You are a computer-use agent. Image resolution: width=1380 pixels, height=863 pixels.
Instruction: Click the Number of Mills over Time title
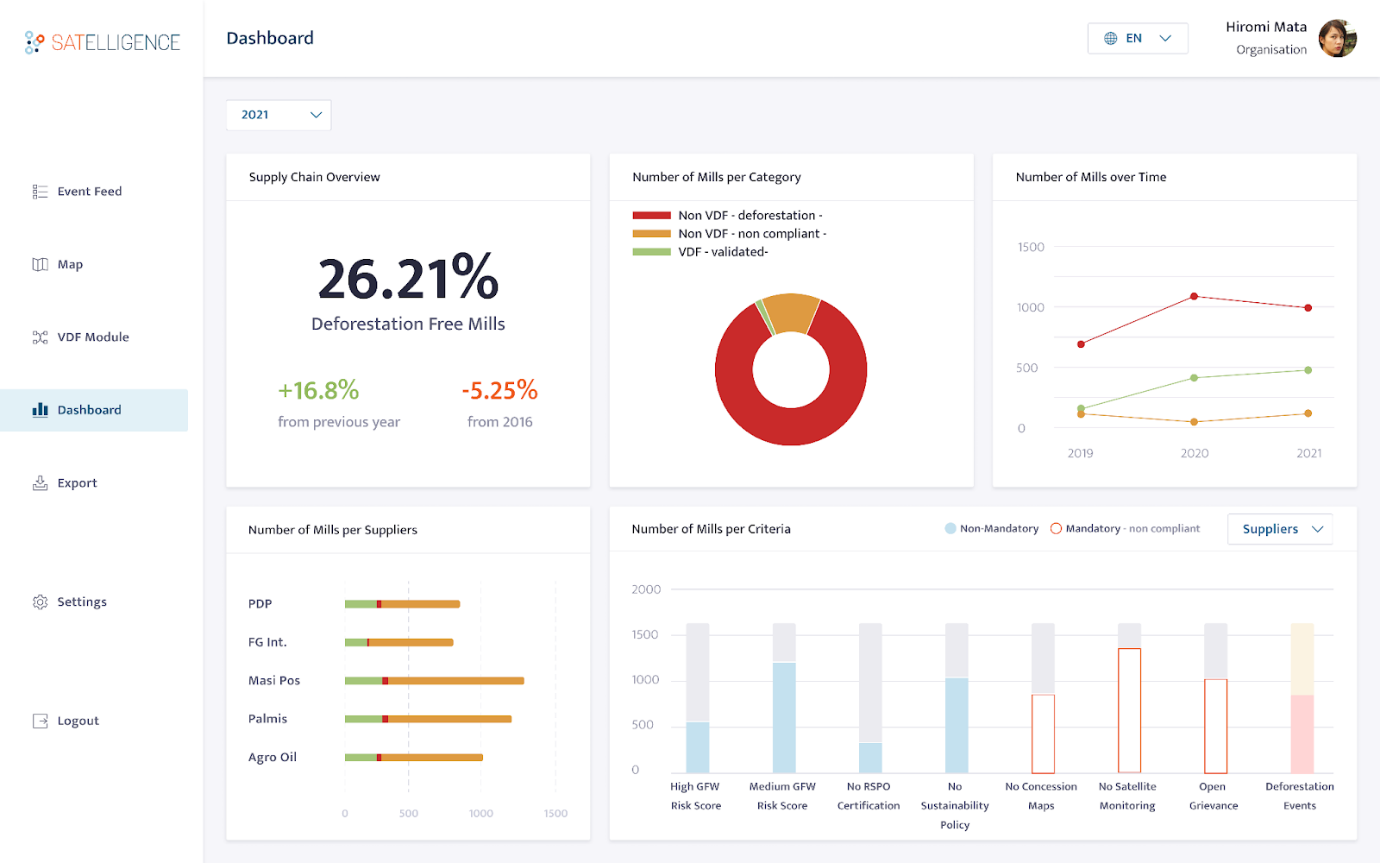[x=1091, y=177]
